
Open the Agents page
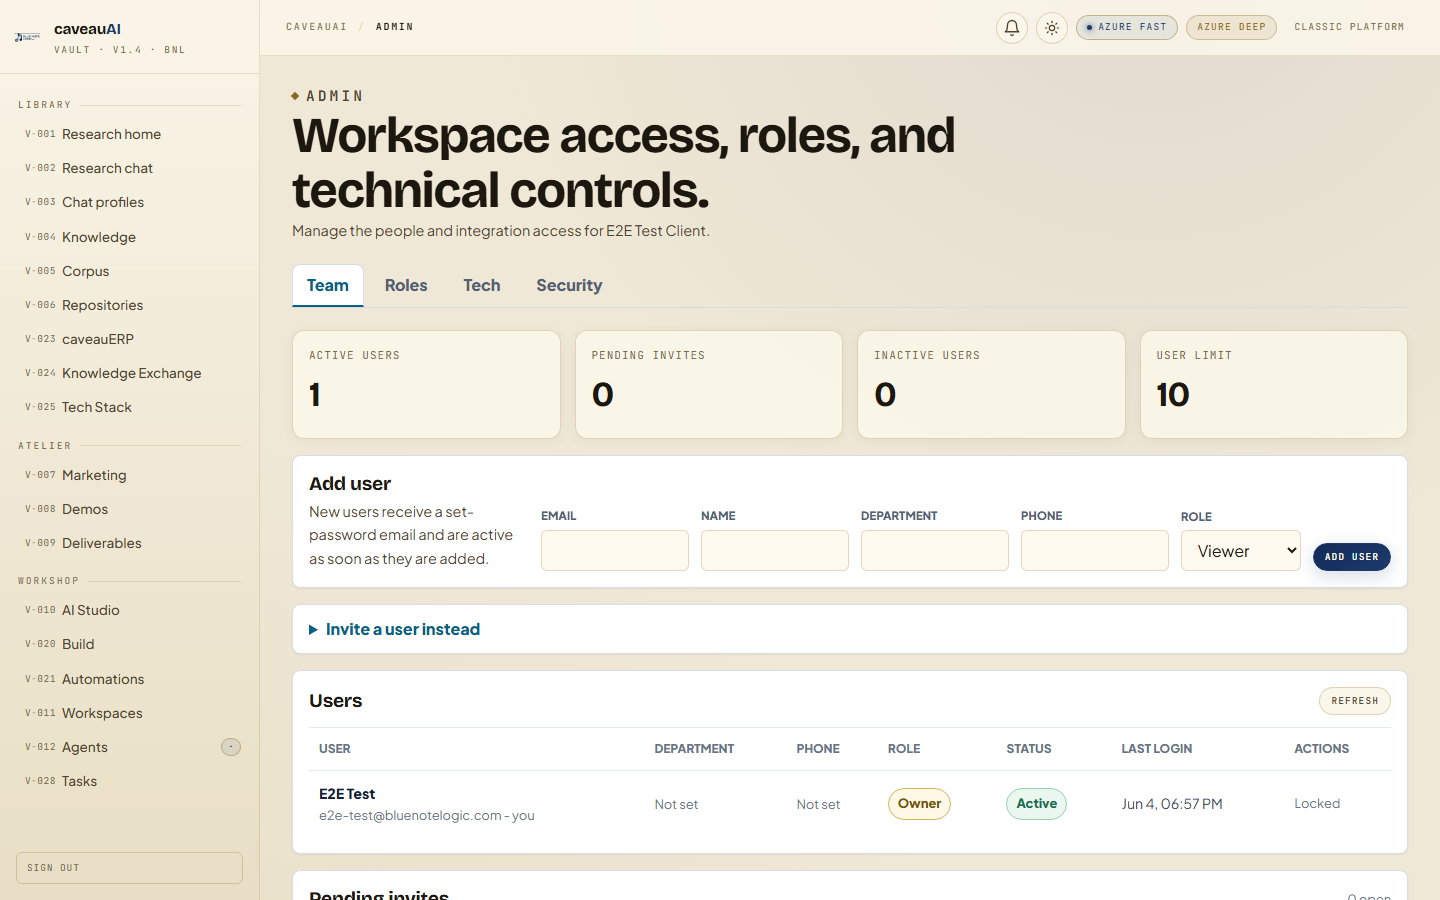[129, 747]
